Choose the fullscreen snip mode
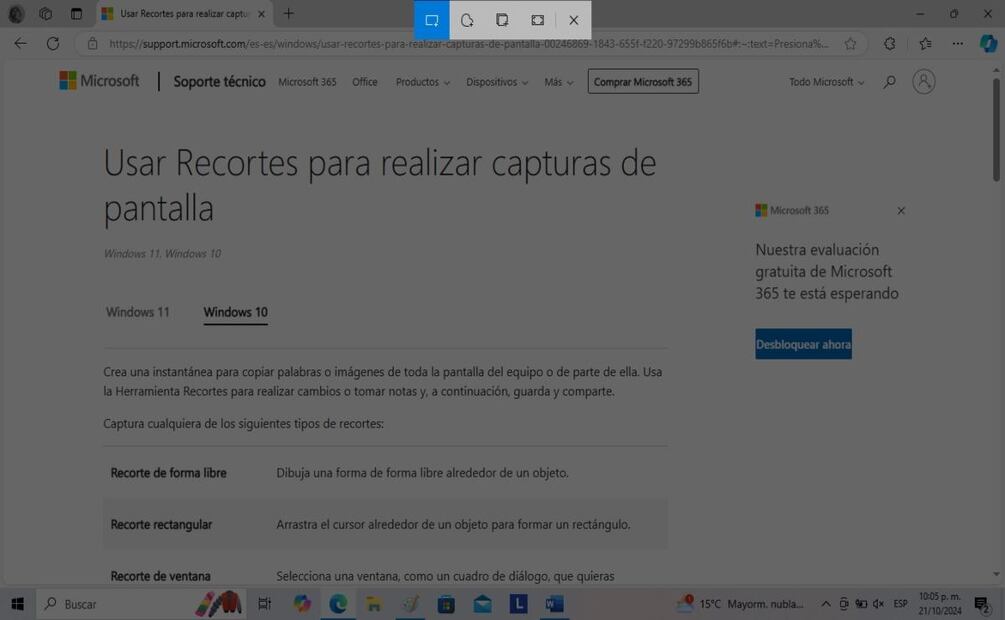 (x=538, y=20)
